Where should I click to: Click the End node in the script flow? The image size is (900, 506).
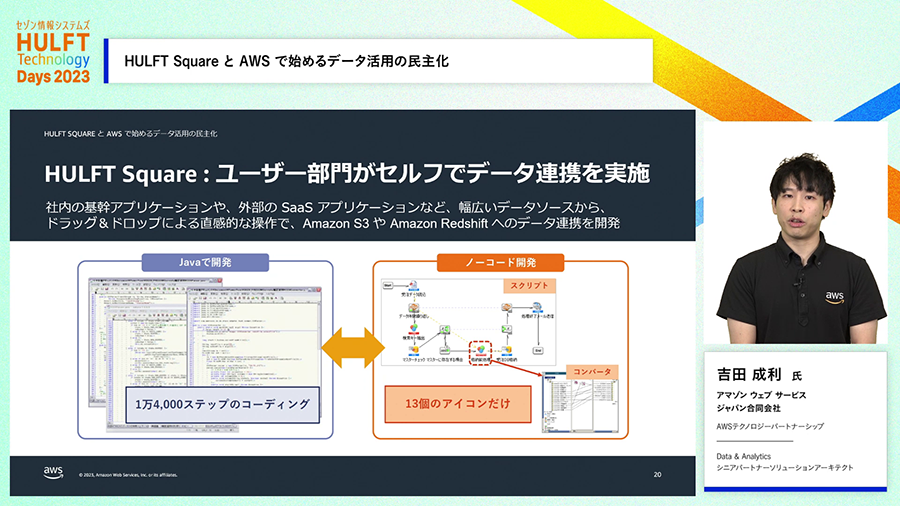tap(537, 351)
